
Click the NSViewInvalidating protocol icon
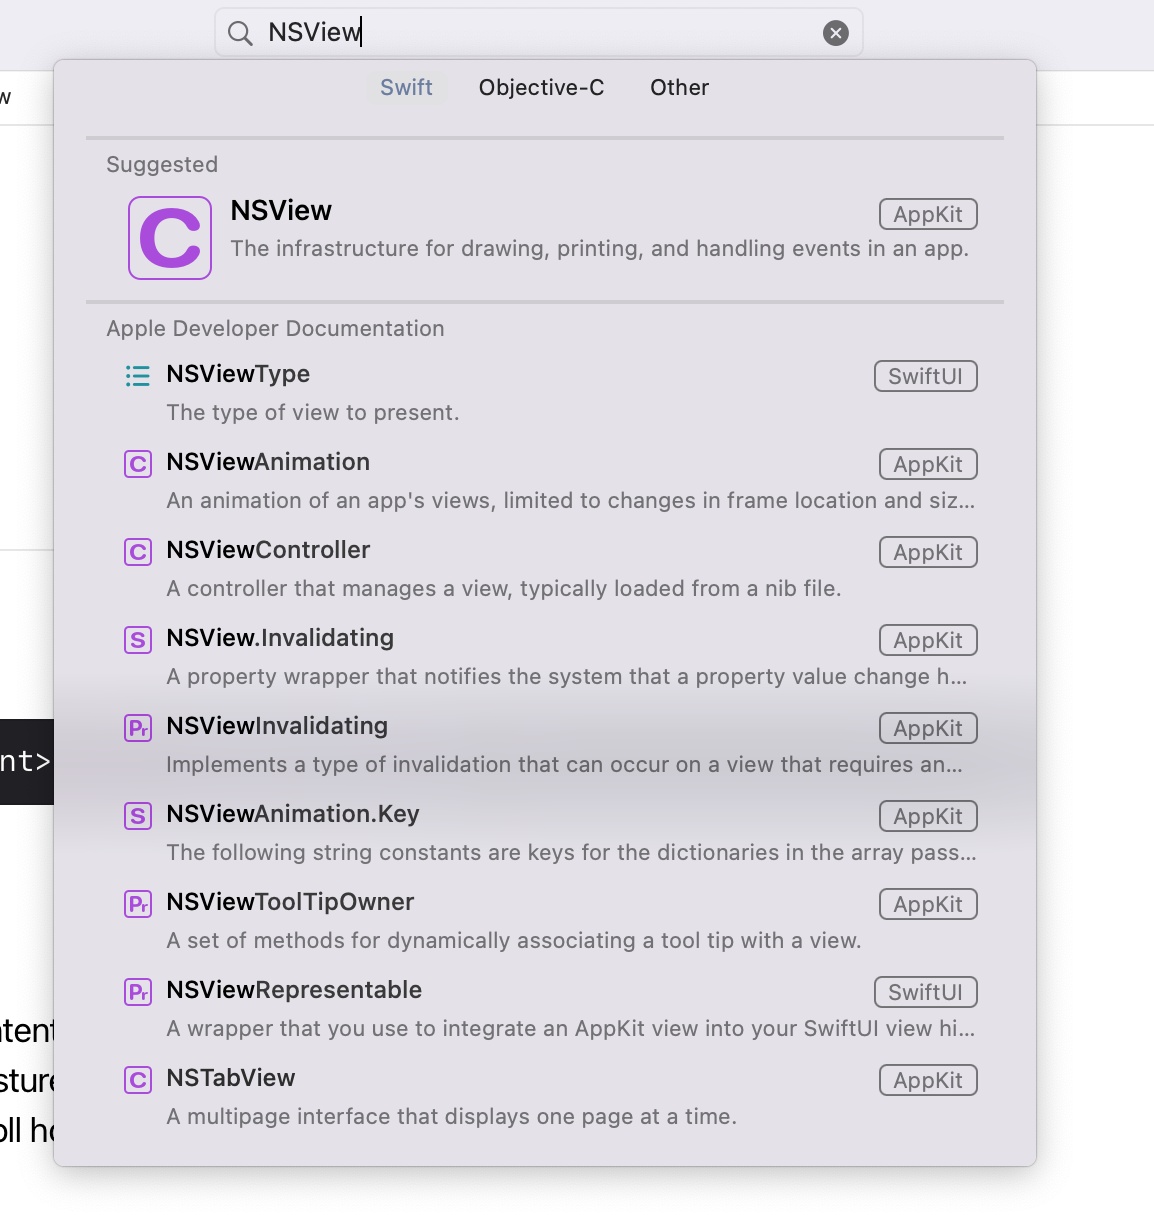pyautogui.click(x=138, y=728)
